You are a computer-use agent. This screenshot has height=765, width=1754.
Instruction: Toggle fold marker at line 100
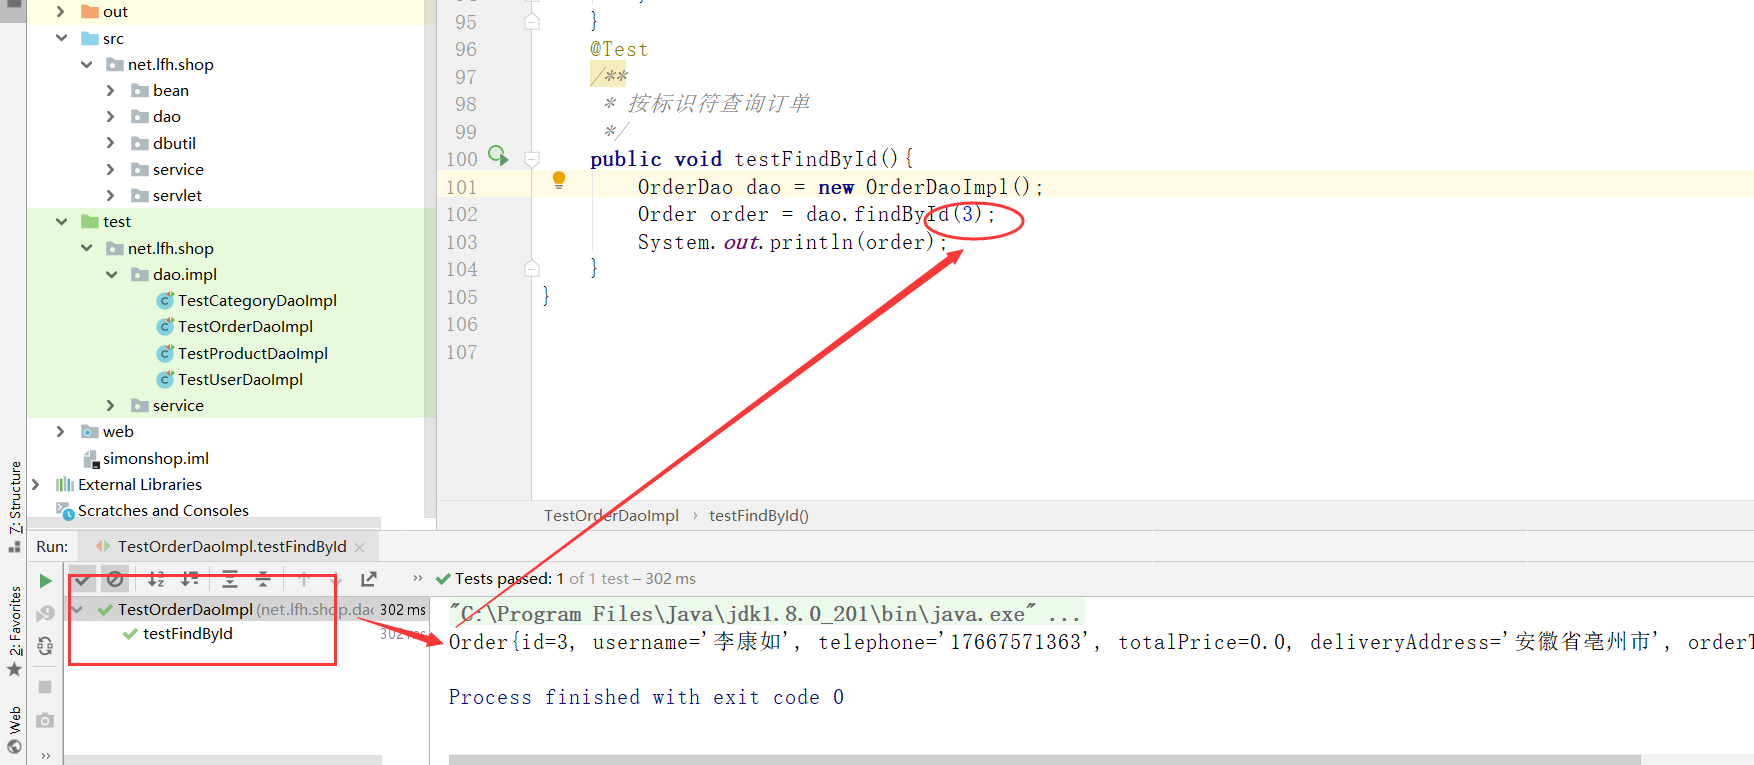coord(532,159)
